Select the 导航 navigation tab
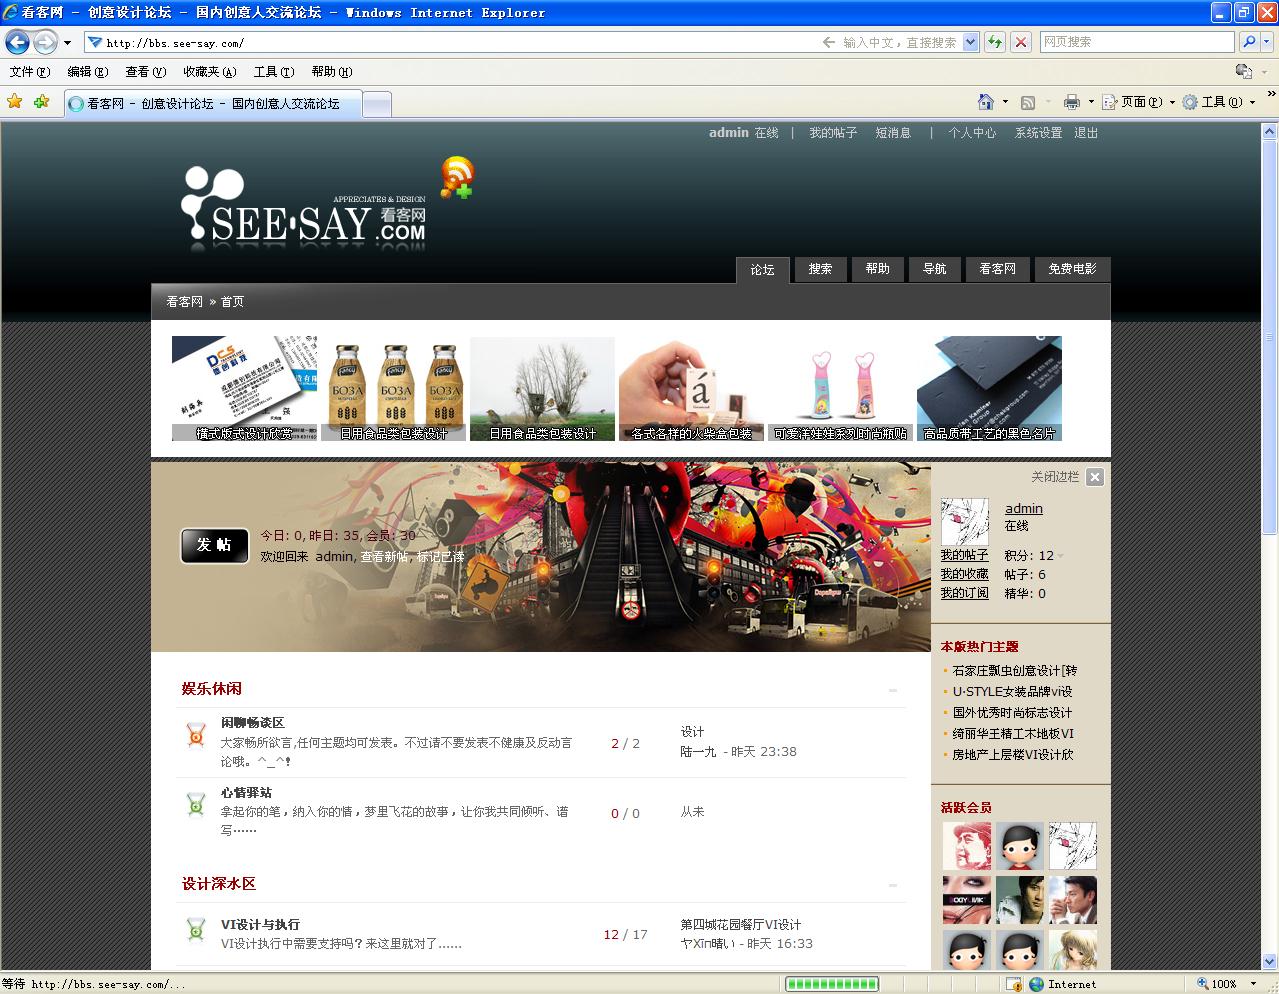 (934, 269)
